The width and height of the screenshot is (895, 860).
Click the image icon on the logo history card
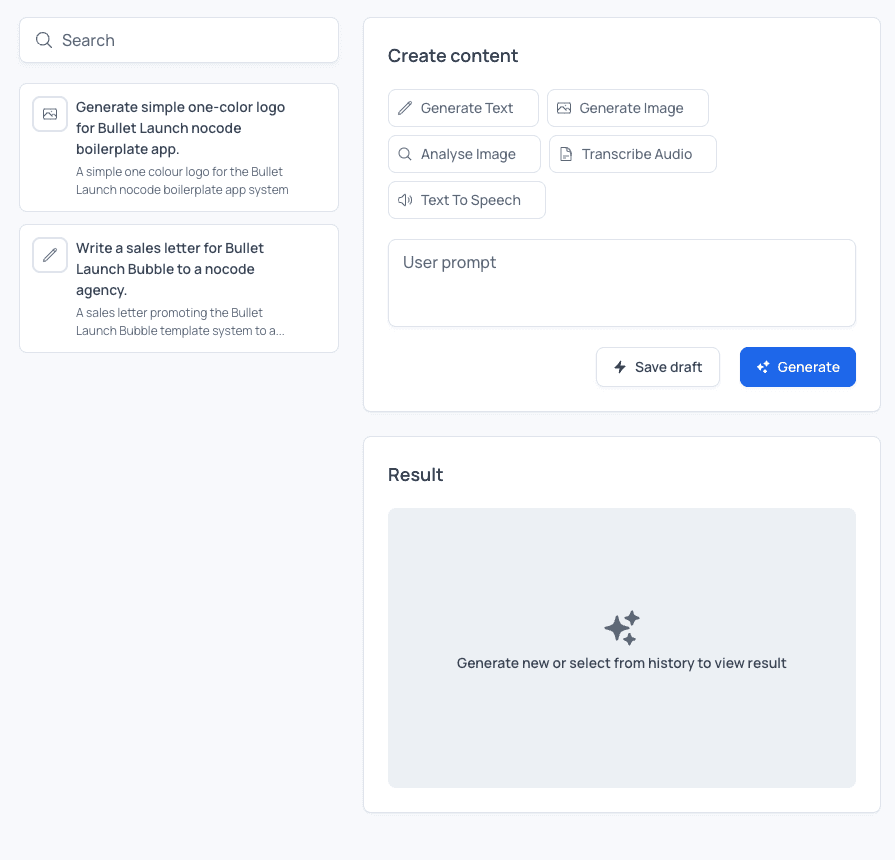[50, 114]
